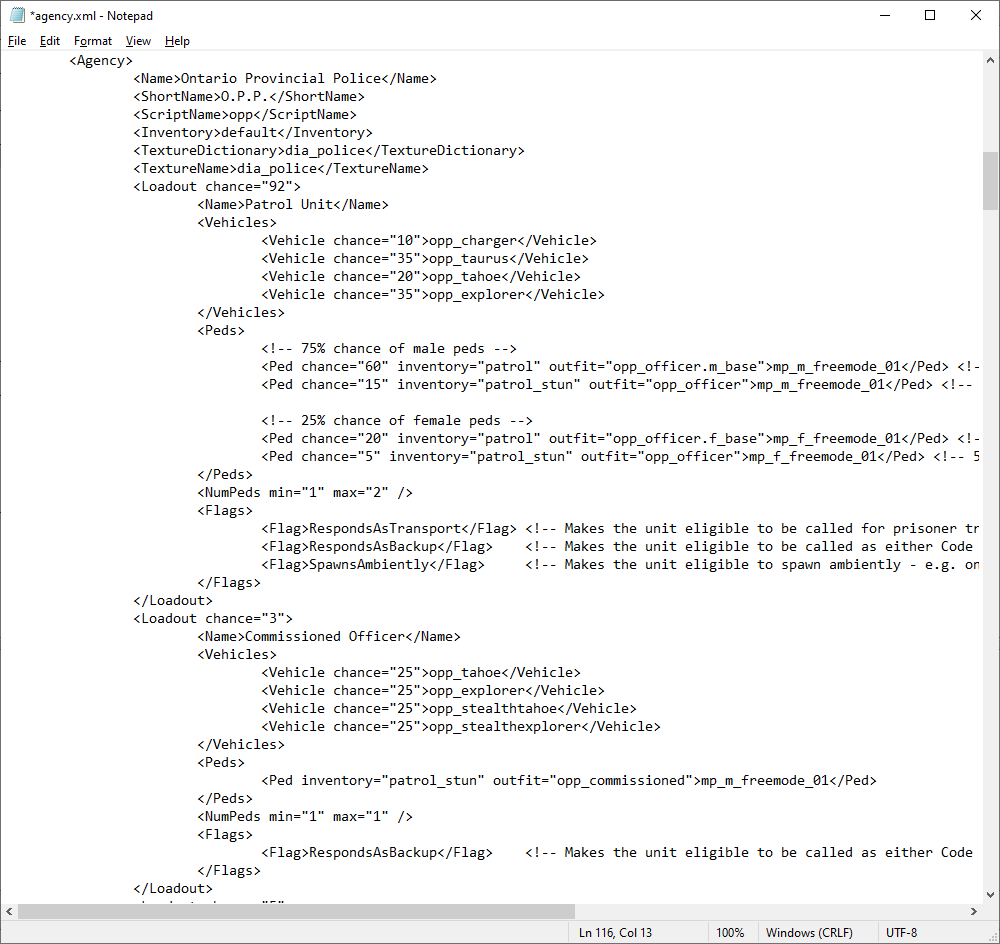Click the Loadout chance="3" line

point(213,618)
